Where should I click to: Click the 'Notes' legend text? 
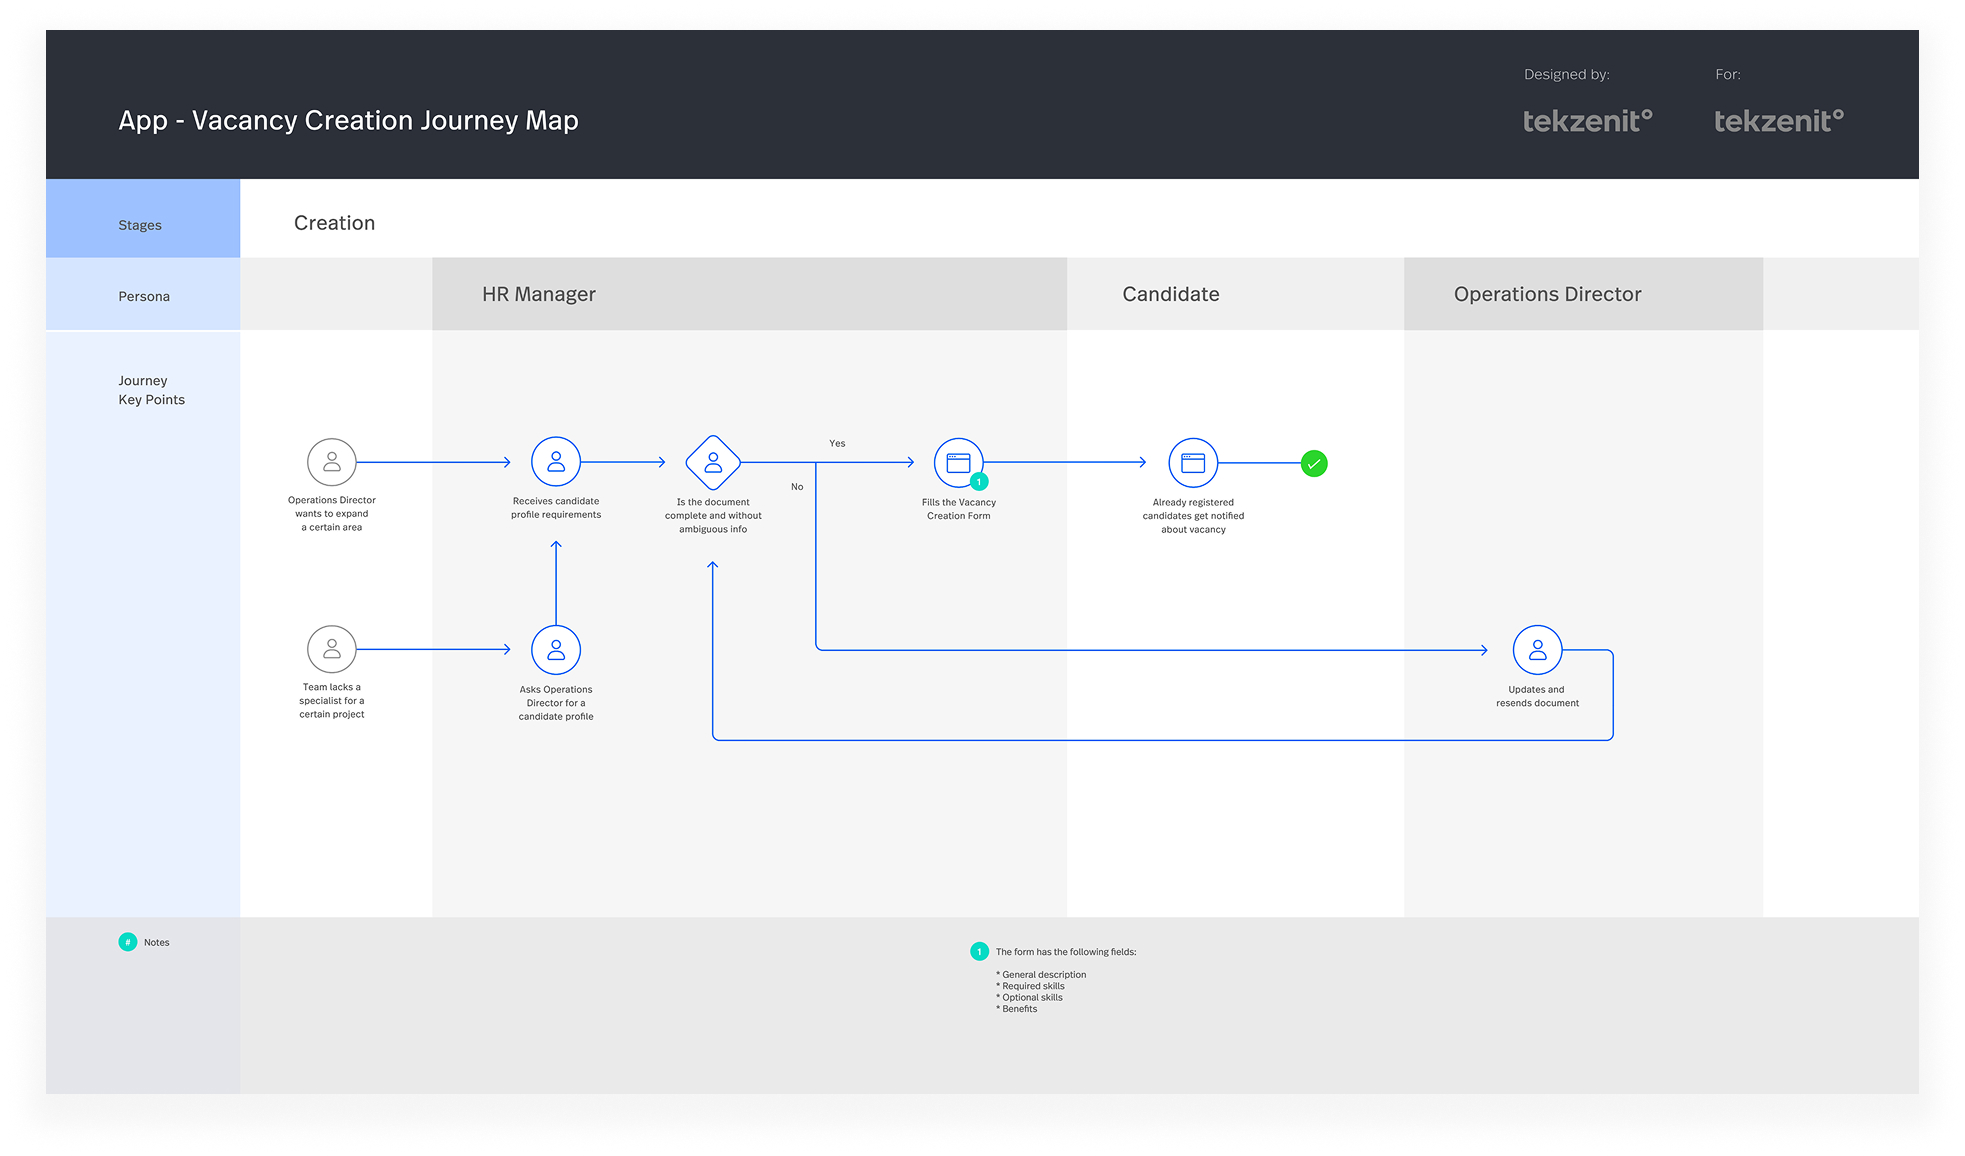tap(157, 942)
